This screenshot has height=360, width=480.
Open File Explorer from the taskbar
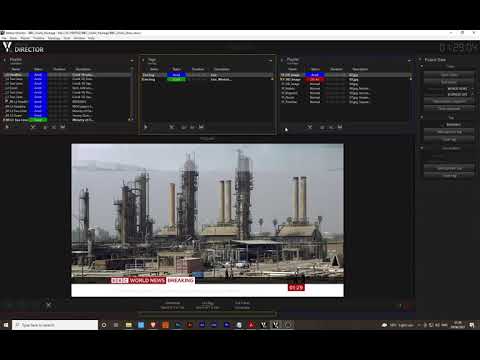129,325
